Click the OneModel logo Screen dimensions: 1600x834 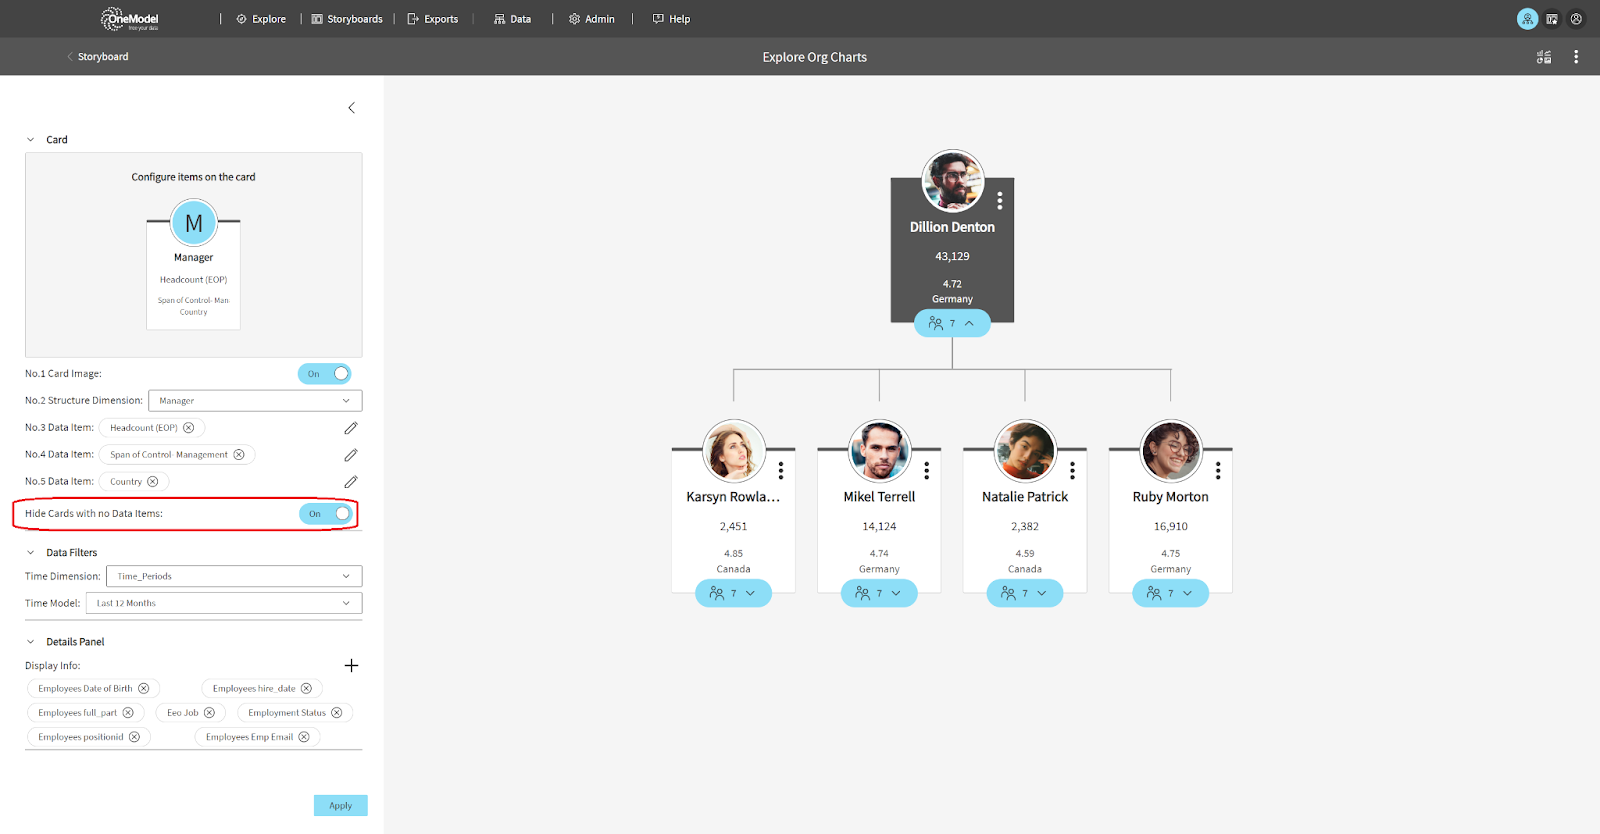coord(130,19)
